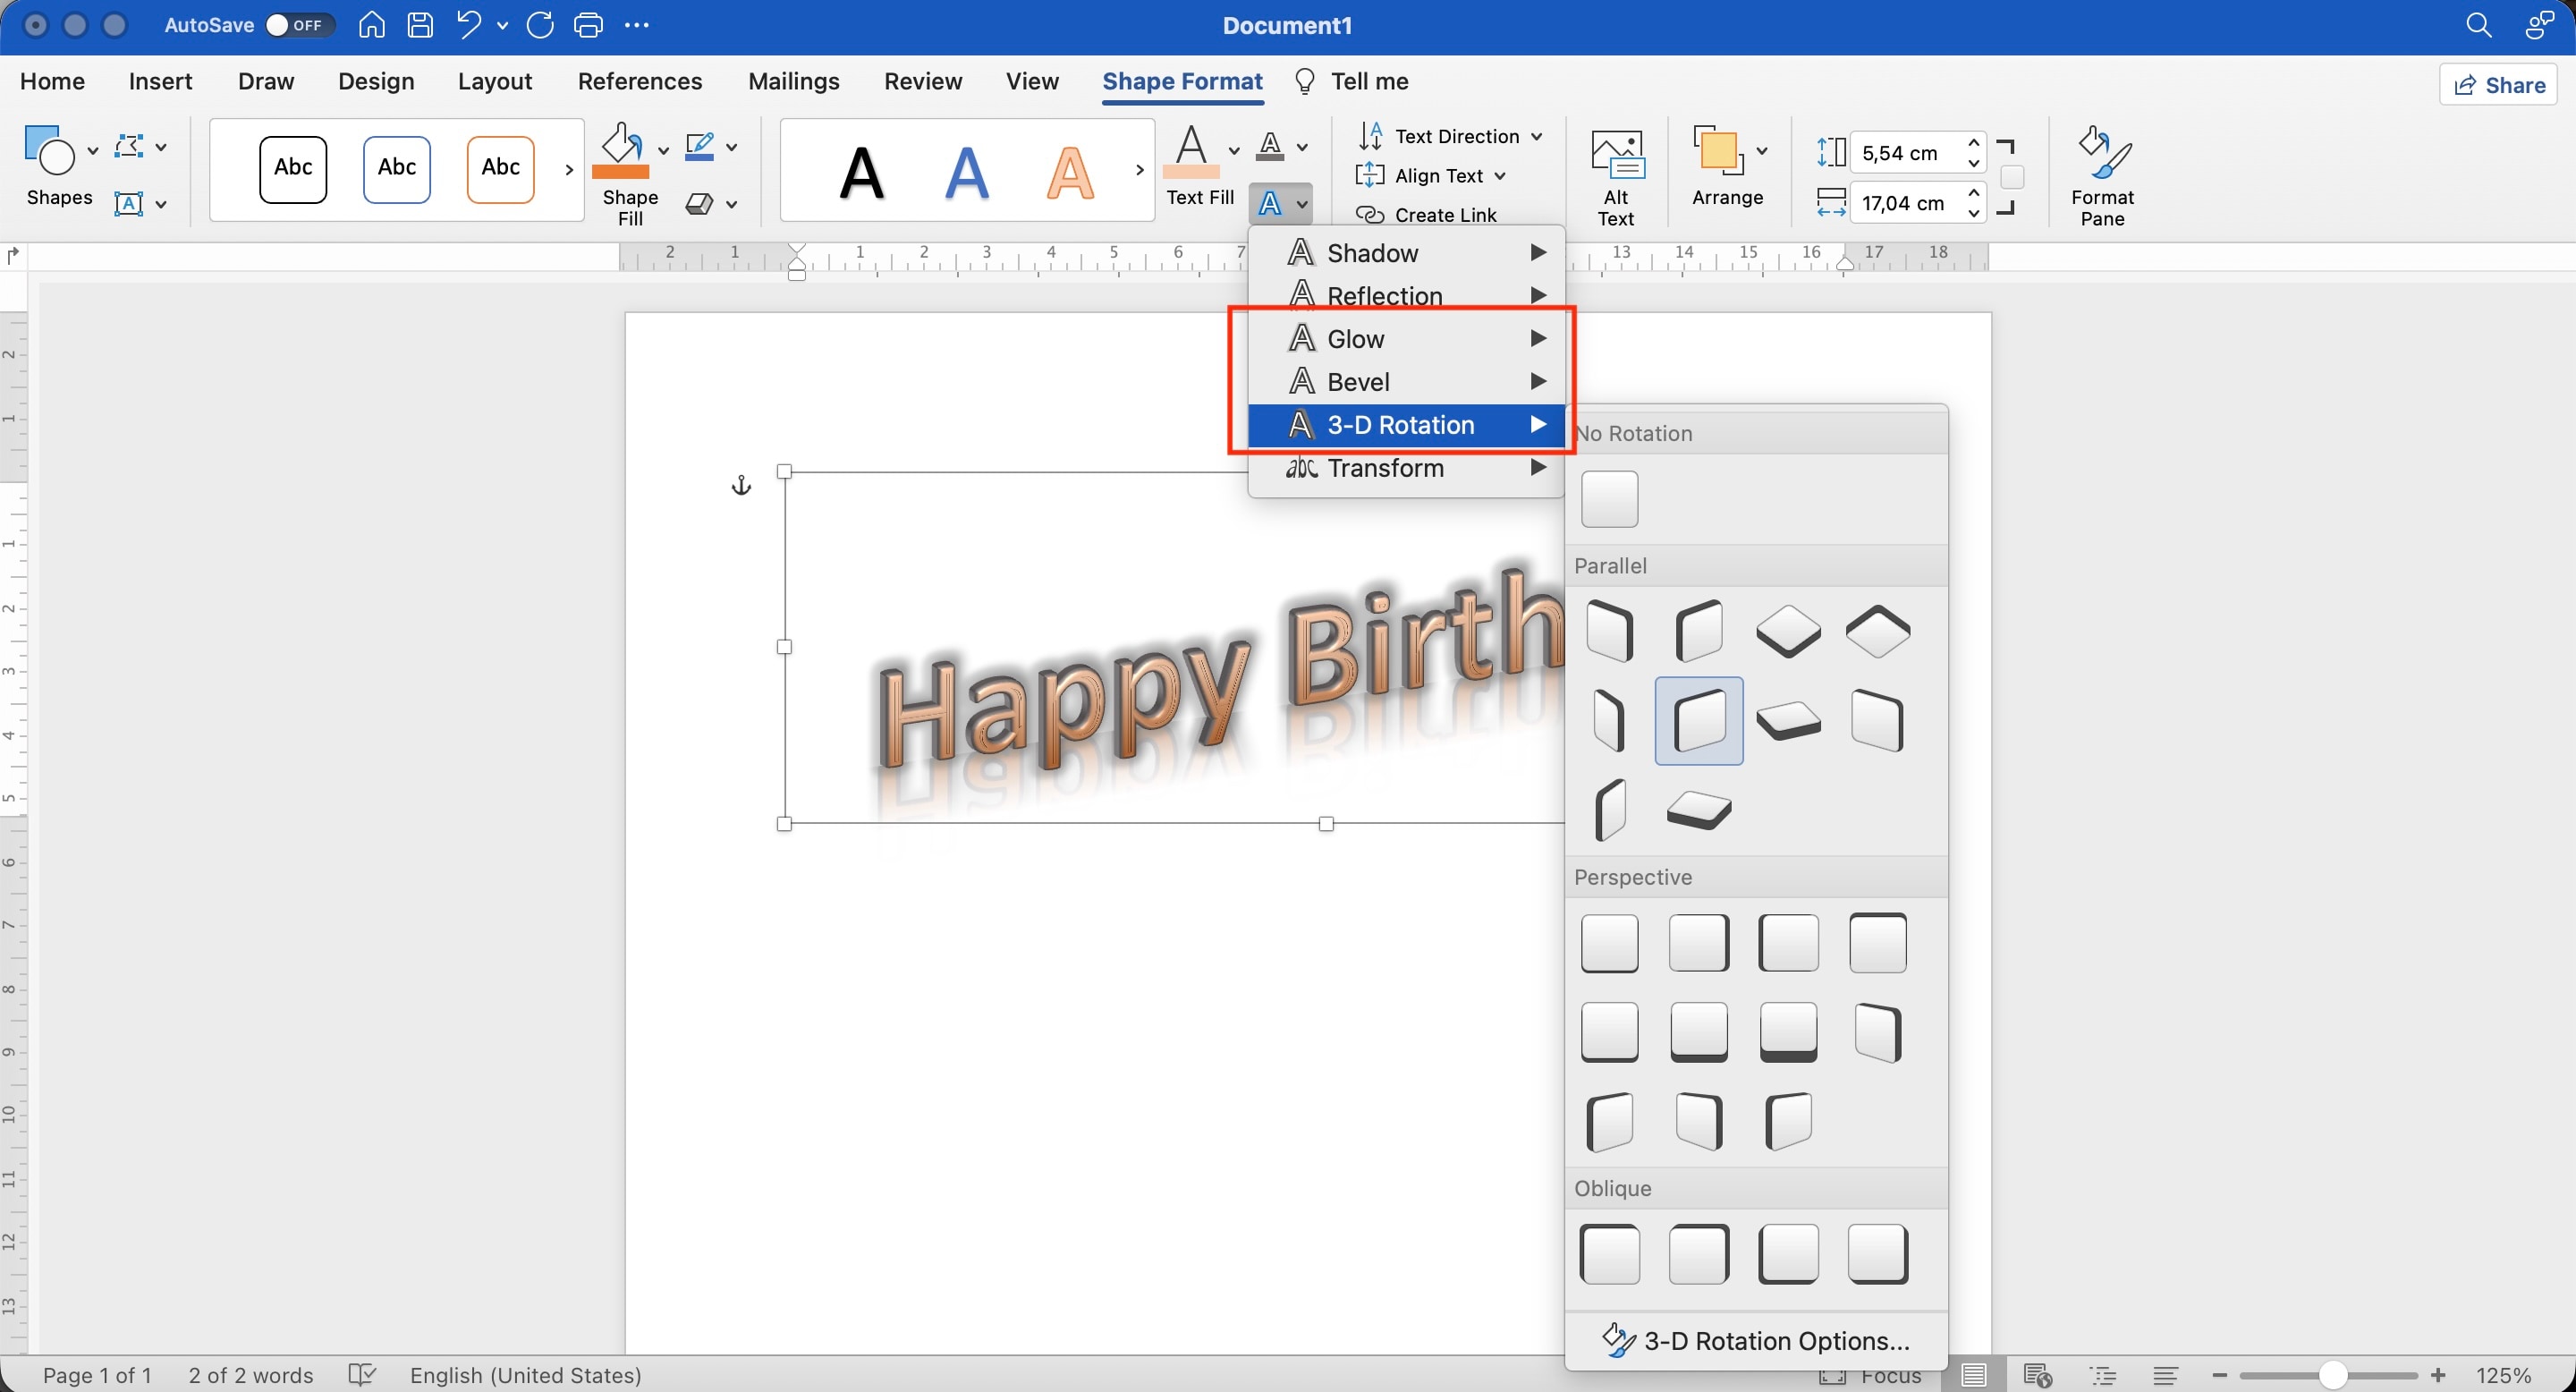
Task: Click the Share button
Action: [x=2499, y=84]
